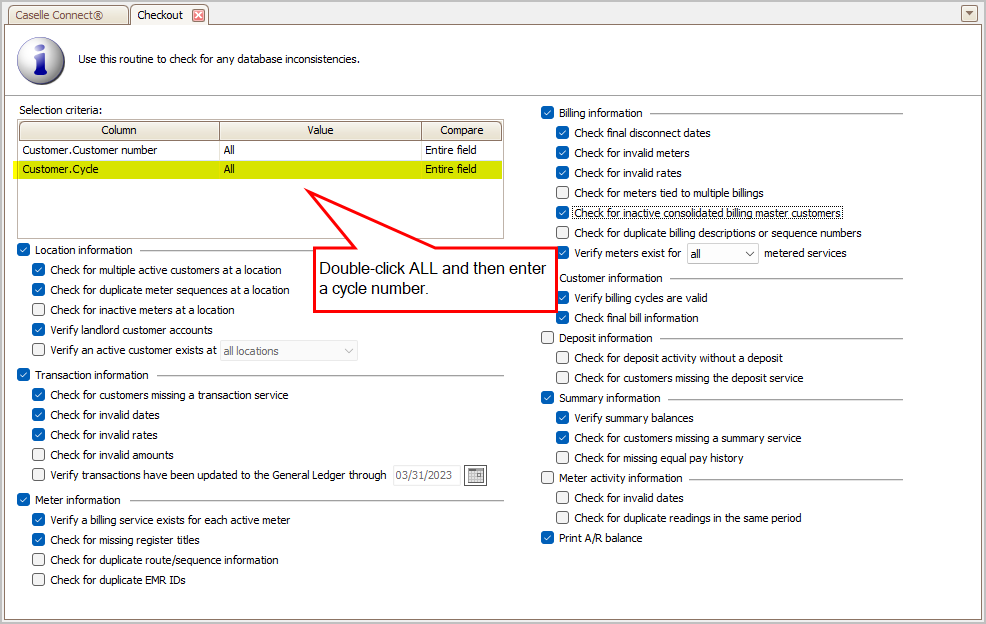The width and height of the screenshot is (986, 624).
Task: Enable Check for deposit activity without a deposit
Action: click(563, 358)
